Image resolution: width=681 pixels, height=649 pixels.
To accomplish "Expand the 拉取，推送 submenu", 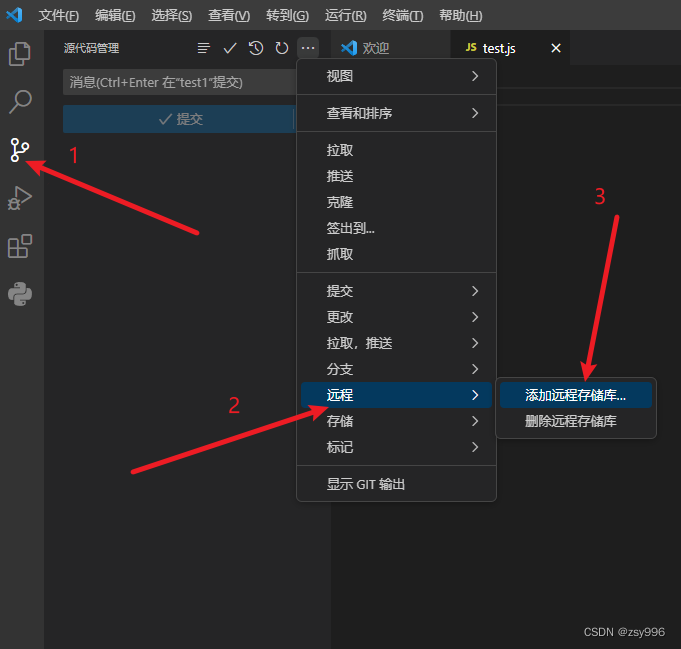I will tap(396, 343).
